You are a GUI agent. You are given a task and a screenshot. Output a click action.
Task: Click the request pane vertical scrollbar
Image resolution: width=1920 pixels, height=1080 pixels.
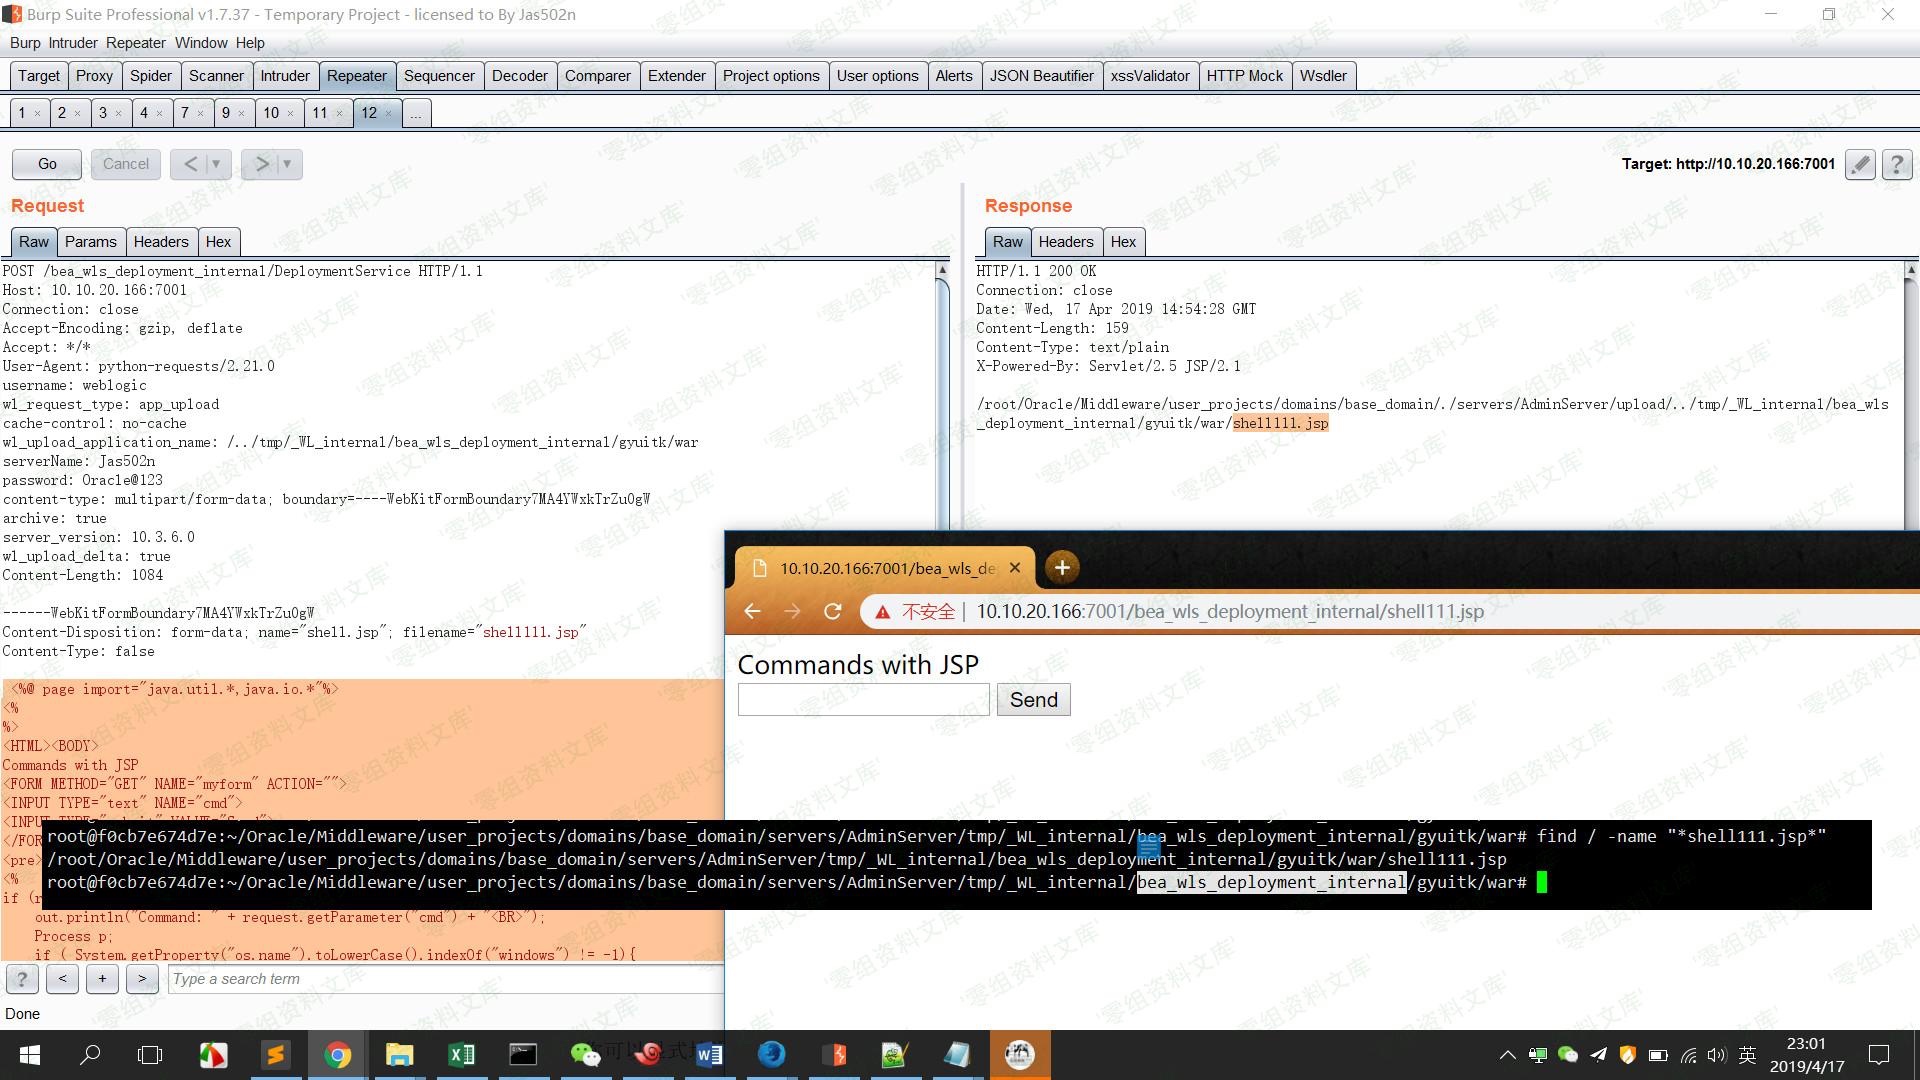pos(942,400)
